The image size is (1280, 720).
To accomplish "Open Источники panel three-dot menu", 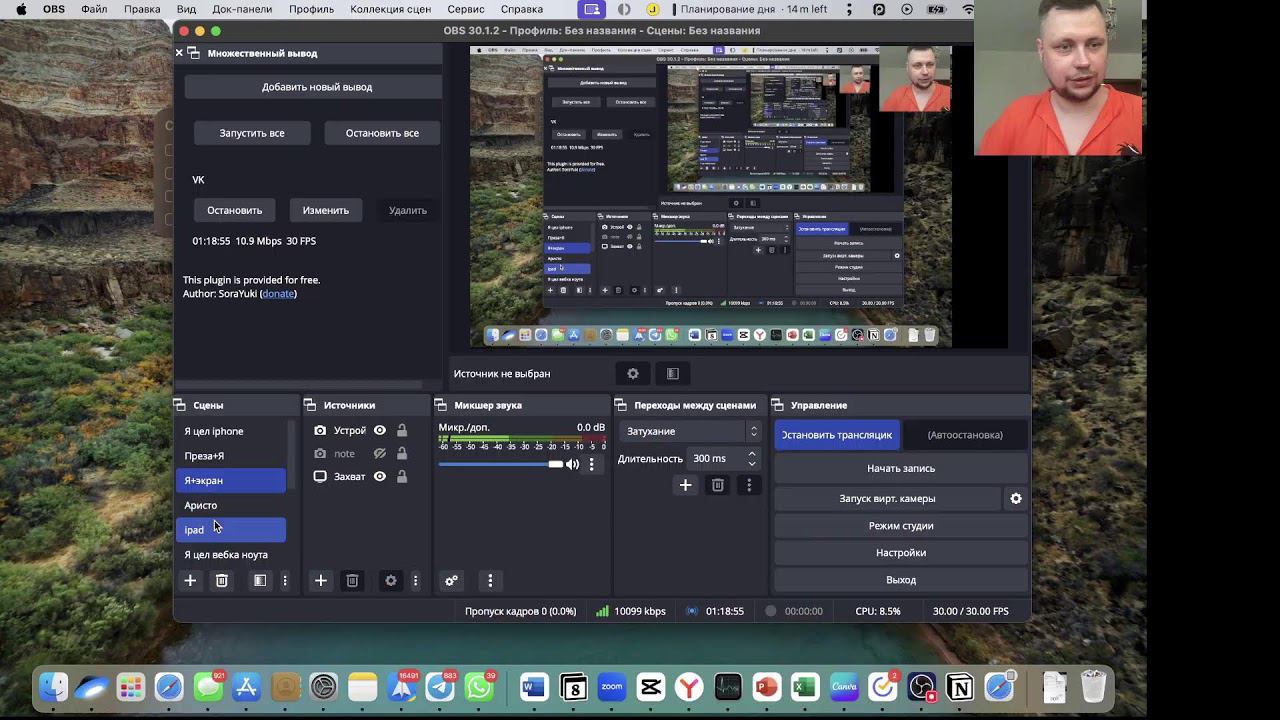I will pyautogui.click(x=415, y=580).
